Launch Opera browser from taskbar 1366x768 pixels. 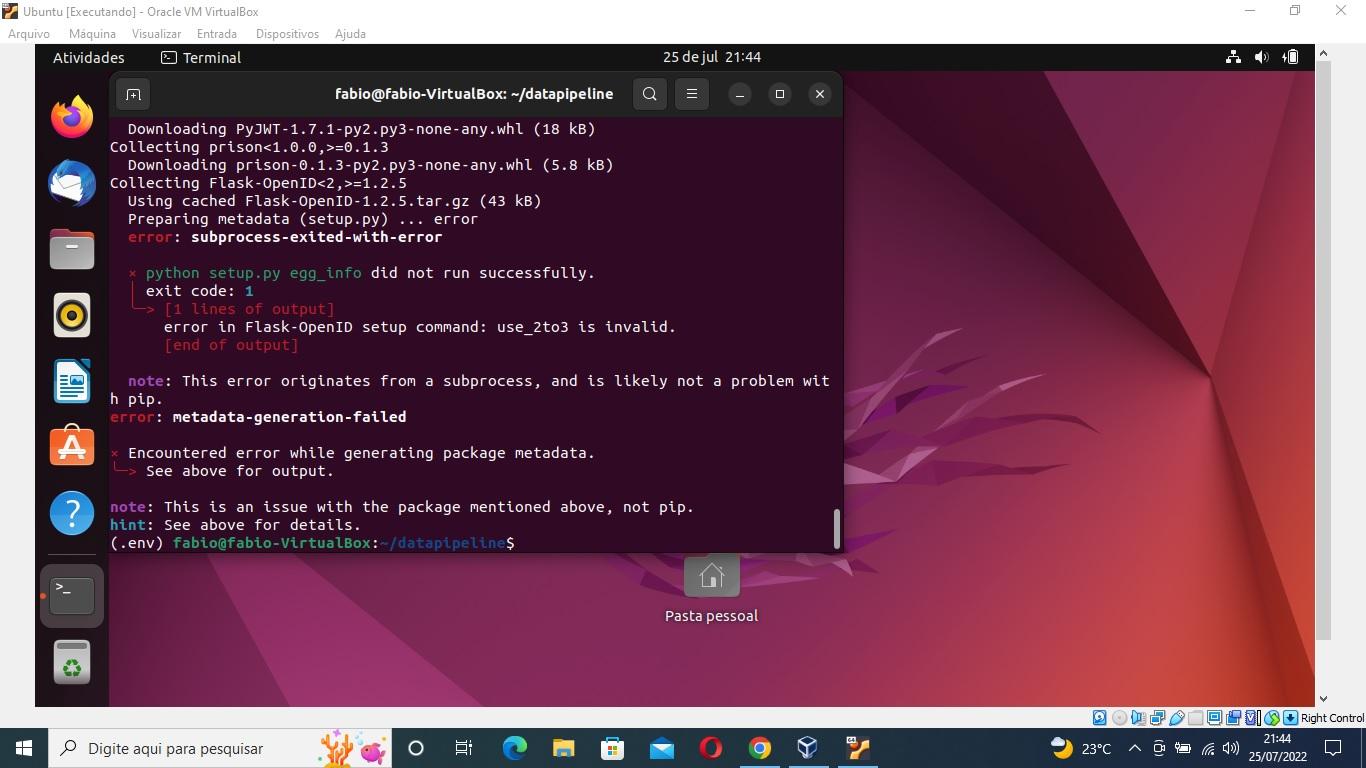[710, 748]
